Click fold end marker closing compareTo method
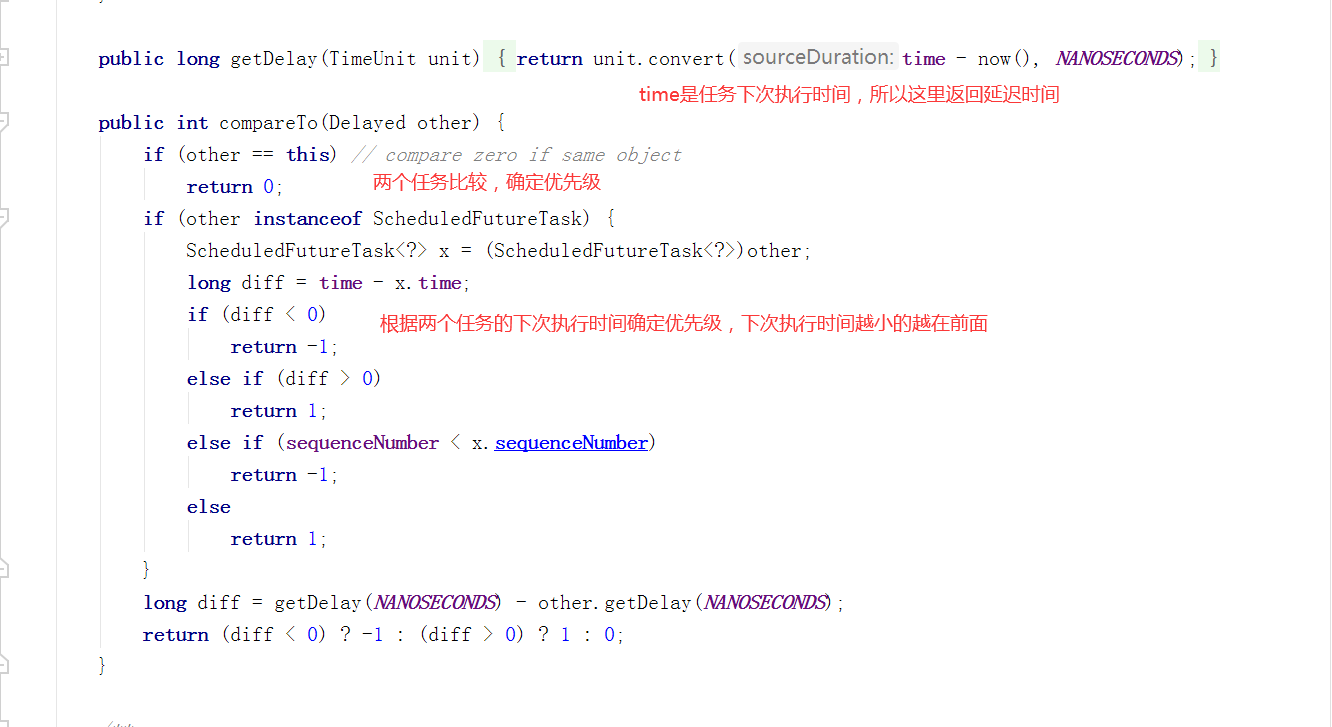This screenshot has height=727, width=1332. point(3,665)
